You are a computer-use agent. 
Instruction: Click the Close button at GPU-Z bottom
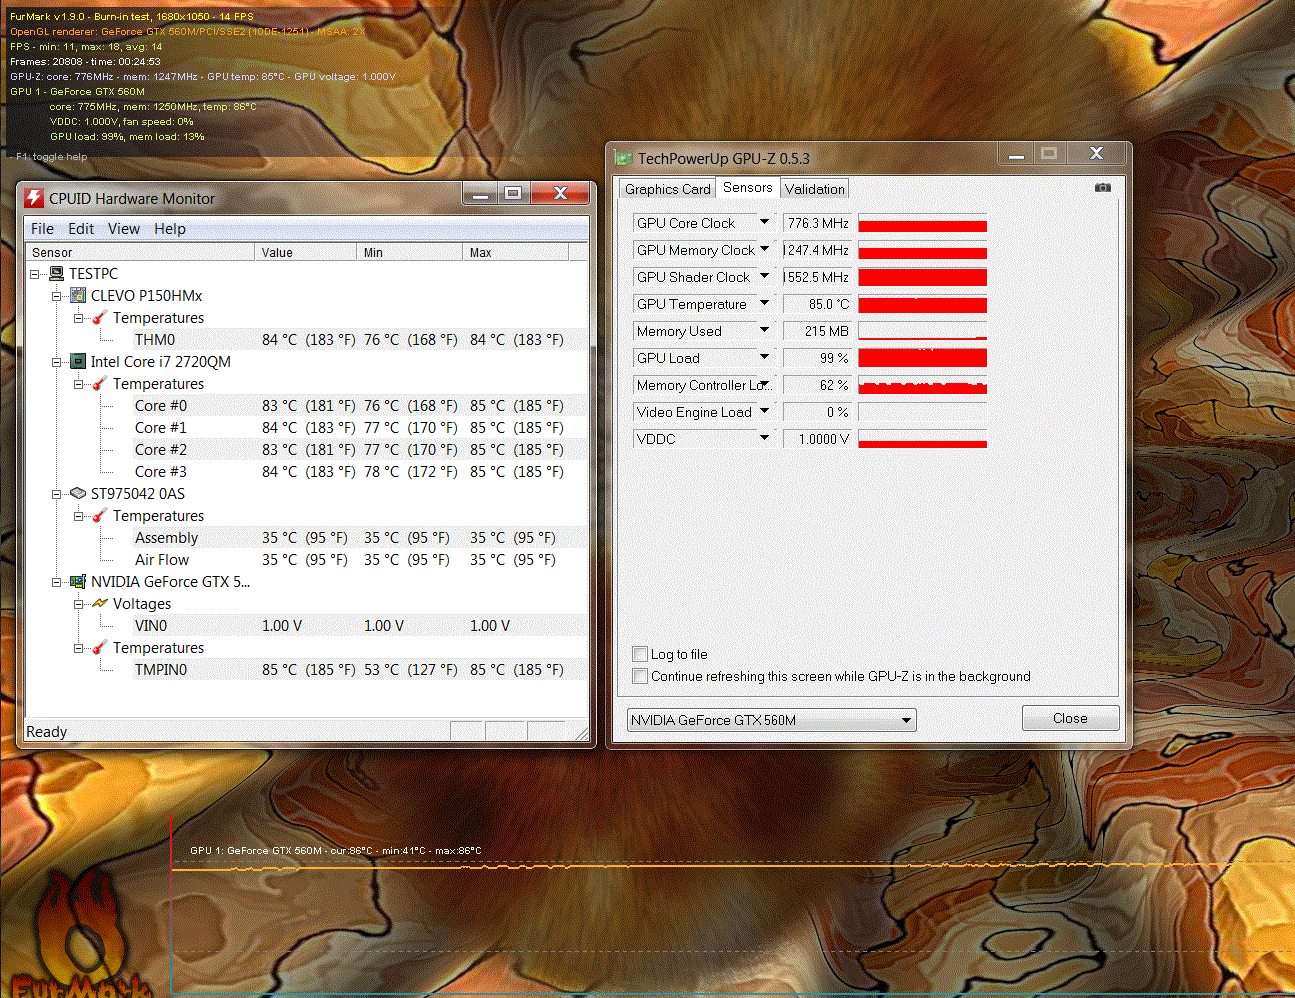1070,718
